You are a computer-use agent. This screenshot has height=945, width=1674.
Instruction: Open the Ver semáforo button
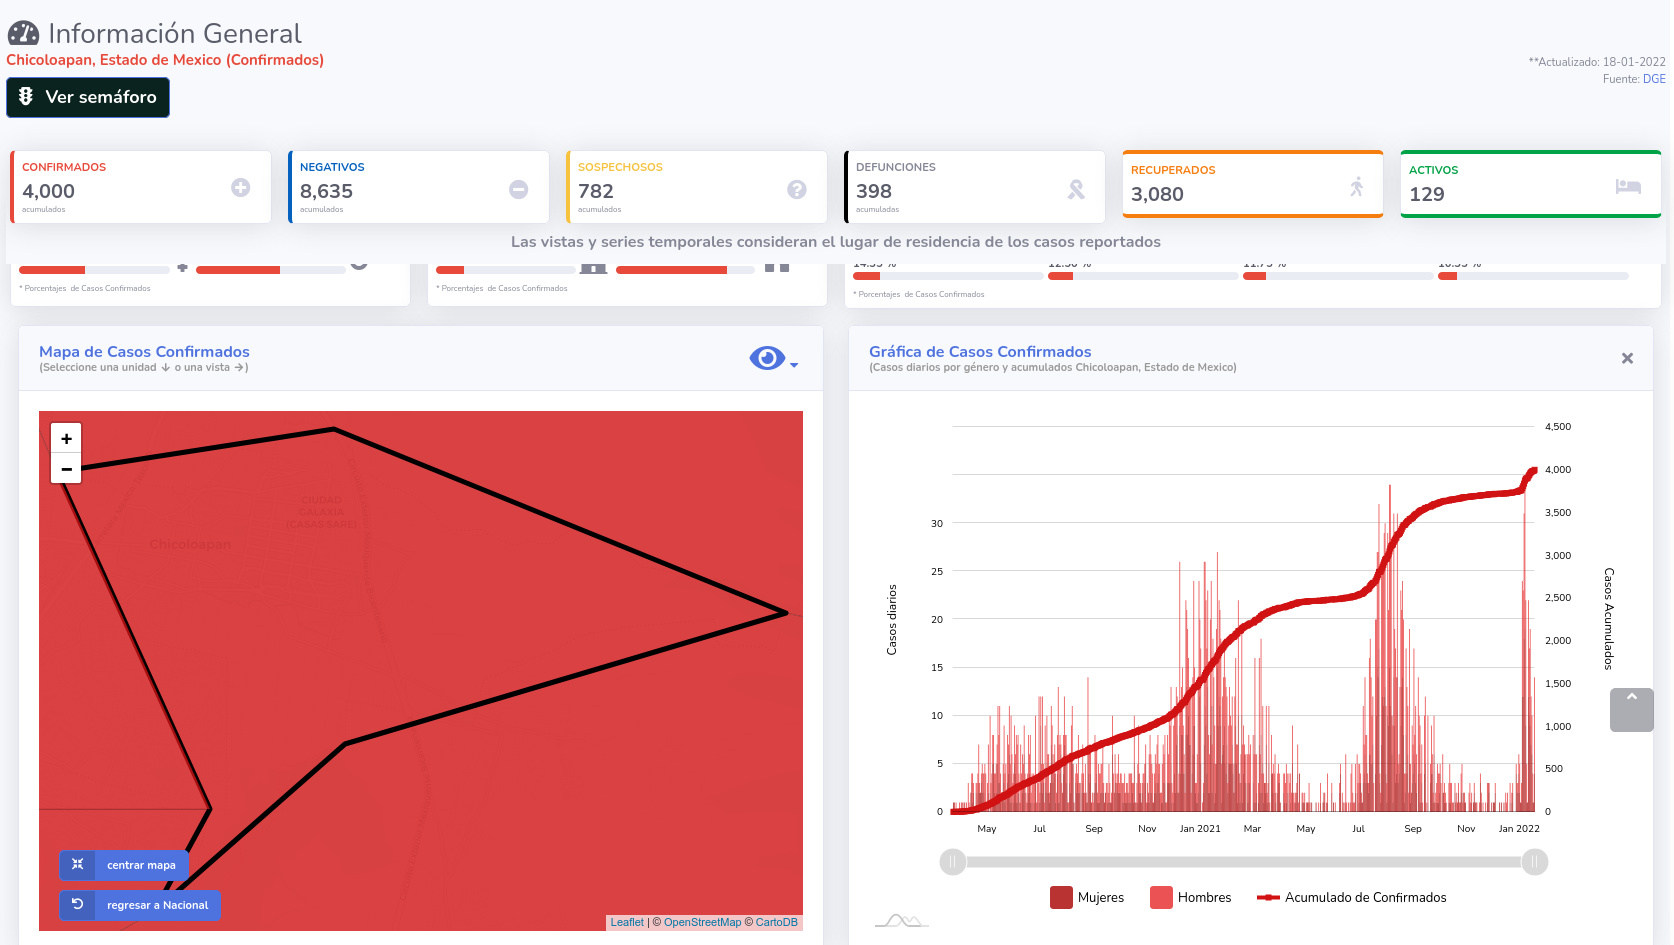[x=88, y=97]
